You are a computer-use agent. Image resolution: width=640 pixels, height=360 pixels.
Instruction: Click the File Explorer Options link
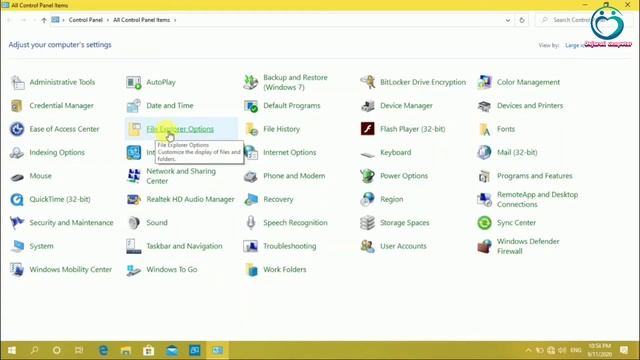coord(180,129)
